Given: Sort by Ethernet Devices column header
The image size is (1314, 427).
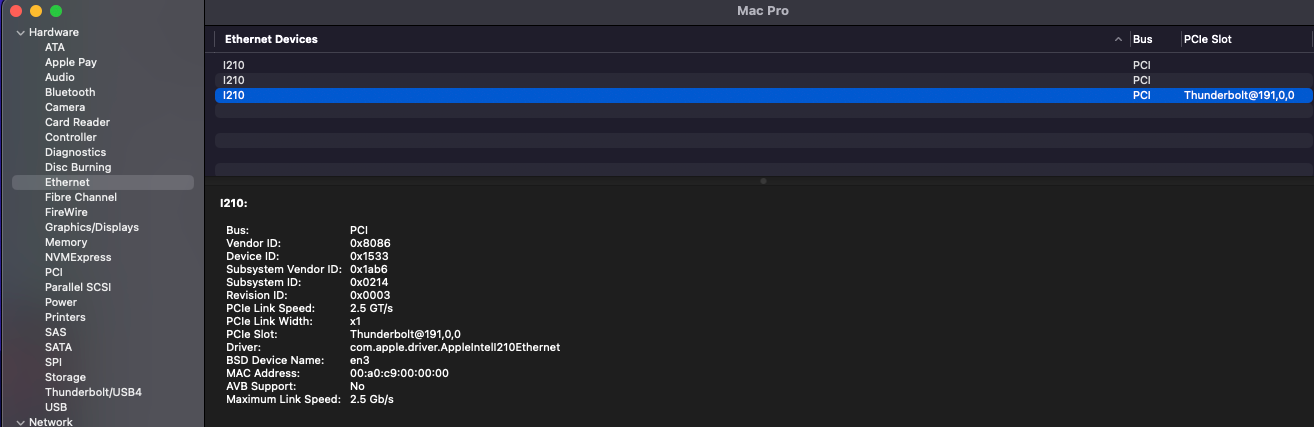Looking at the screenshot, I should pos(271,40).
